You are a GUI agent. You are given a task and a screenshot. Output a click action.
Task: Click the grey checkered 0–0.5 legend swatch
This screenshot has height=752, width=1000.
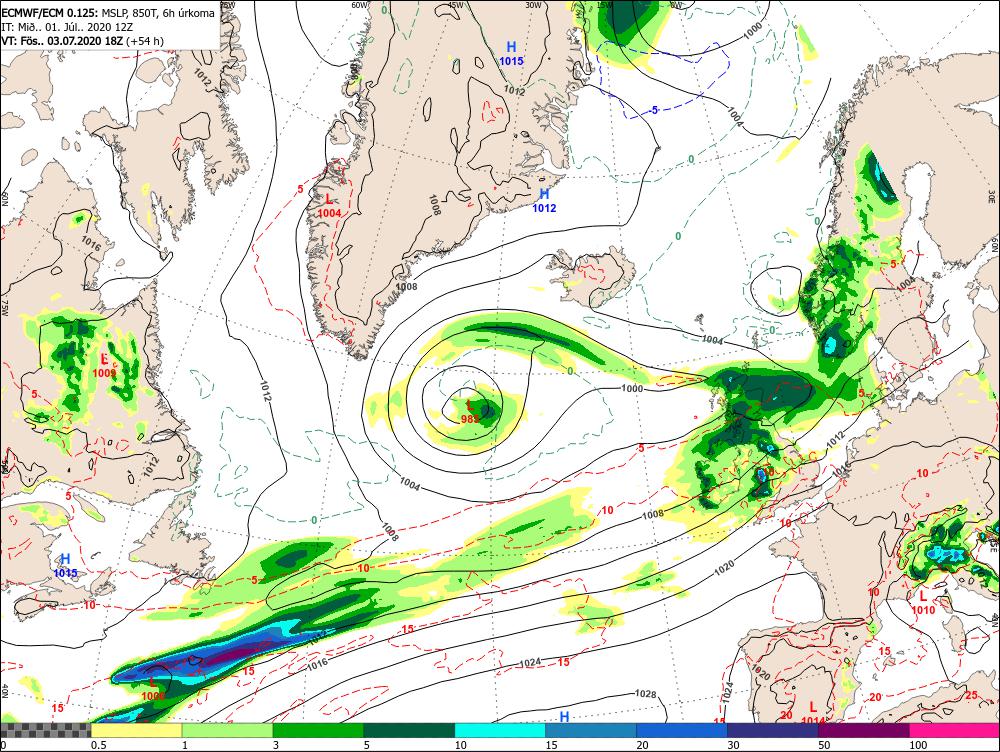[x=45, y=730]
